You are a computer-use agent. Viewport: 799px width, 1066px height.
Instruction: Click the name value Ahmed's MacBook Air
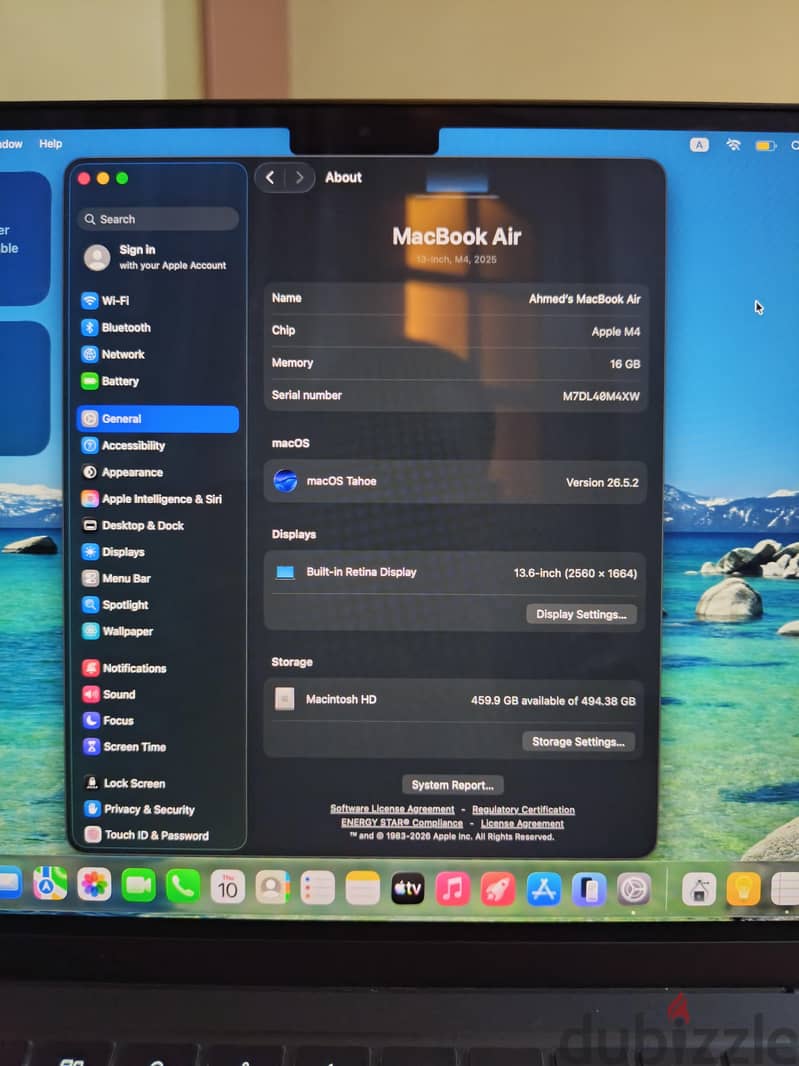click(585, 299)
